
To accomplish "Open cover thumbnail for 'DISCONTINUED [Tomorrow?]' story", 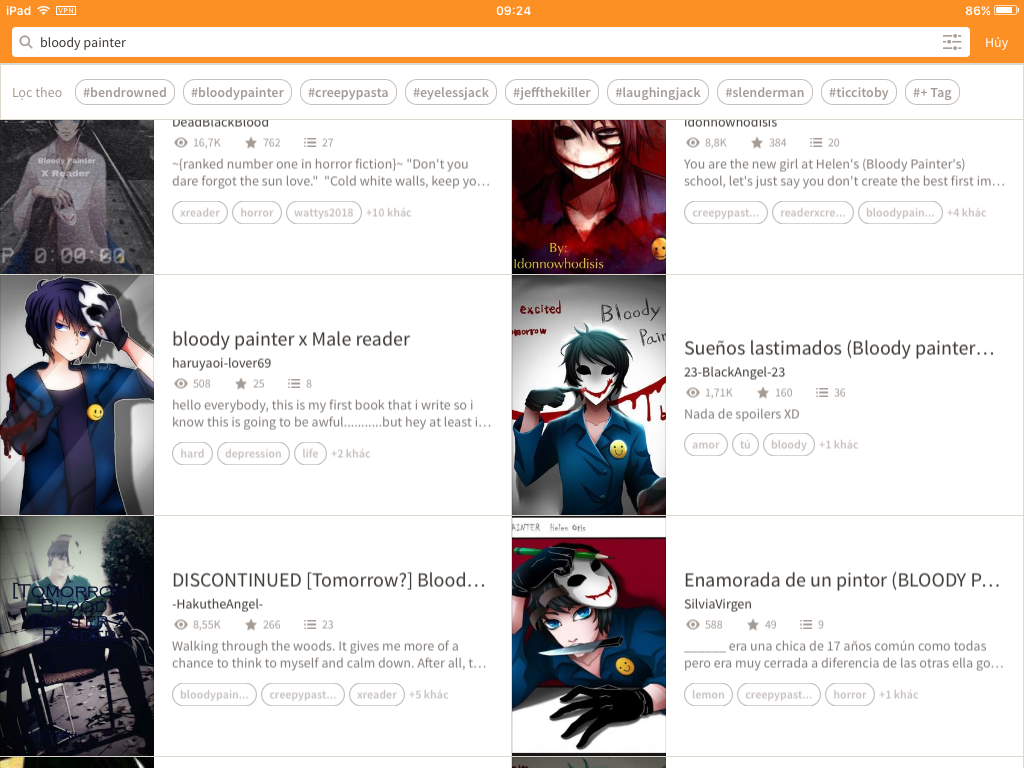I will [x=77, y=636].
